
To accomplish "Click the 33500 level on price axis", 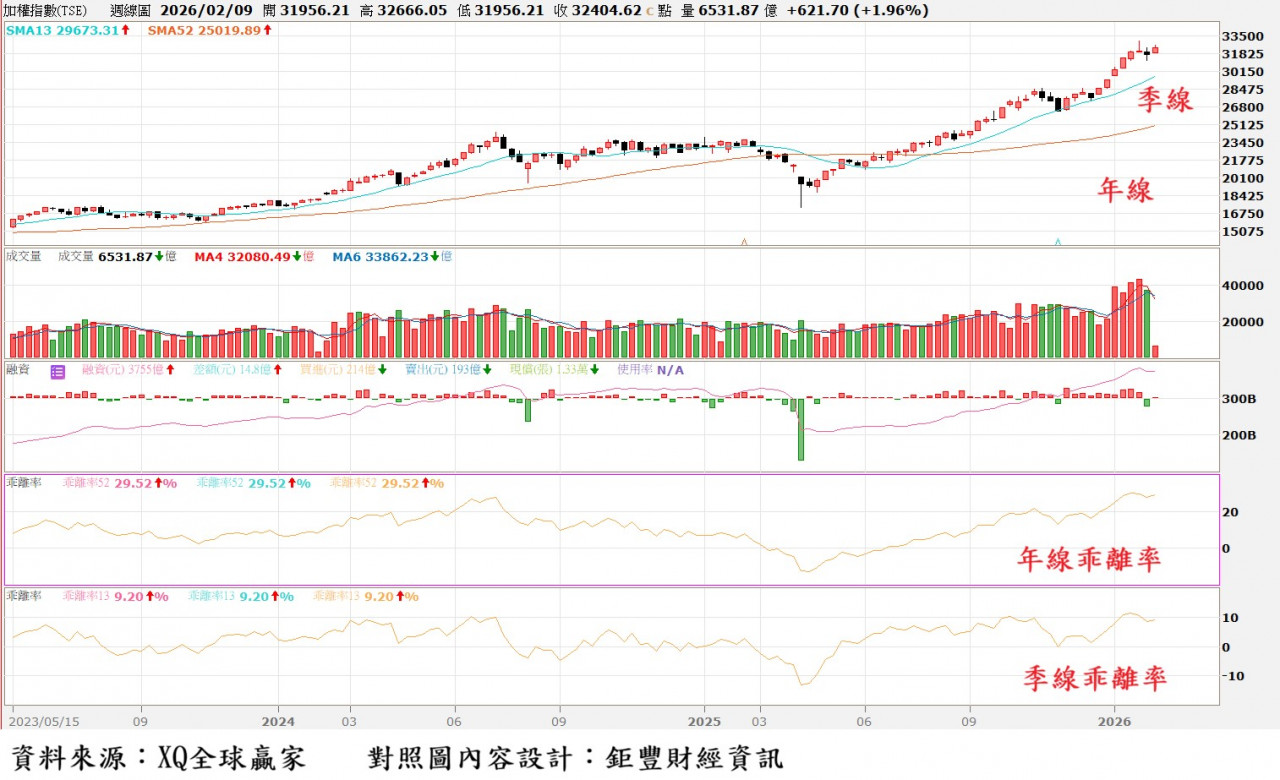I will 1243,36.
